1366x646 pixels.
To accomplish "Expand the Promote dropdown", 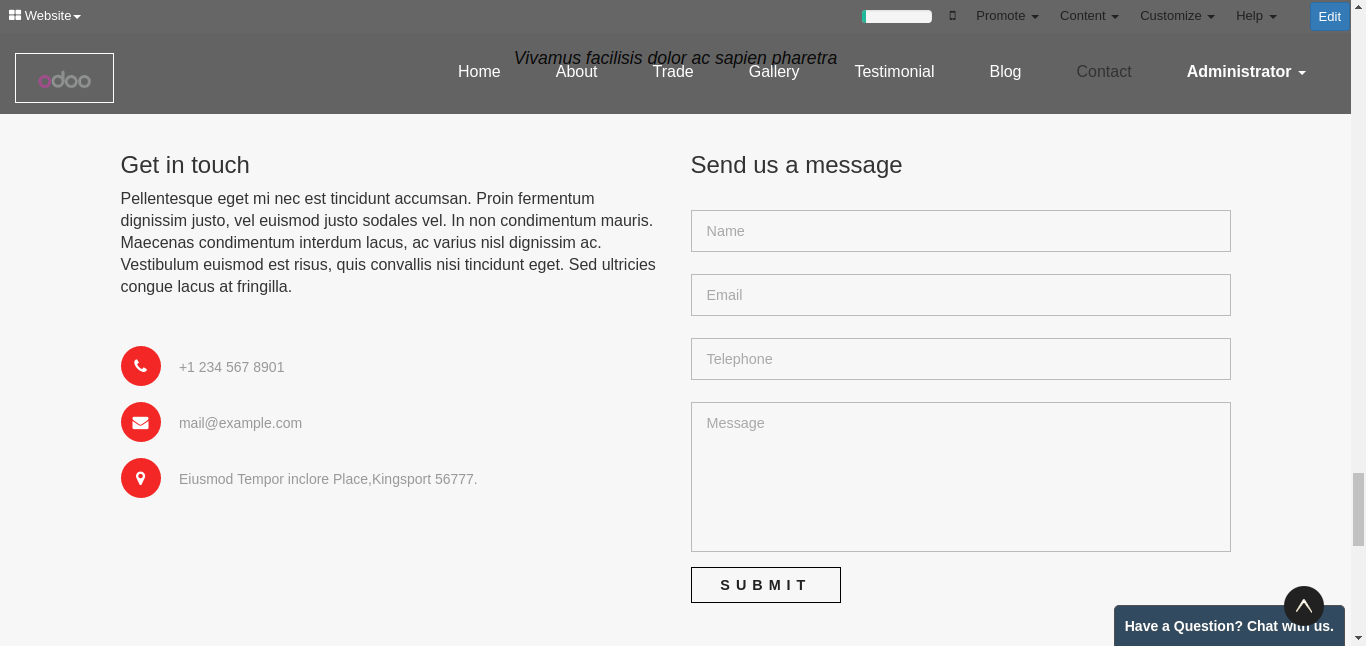I will click(1007, 16).
